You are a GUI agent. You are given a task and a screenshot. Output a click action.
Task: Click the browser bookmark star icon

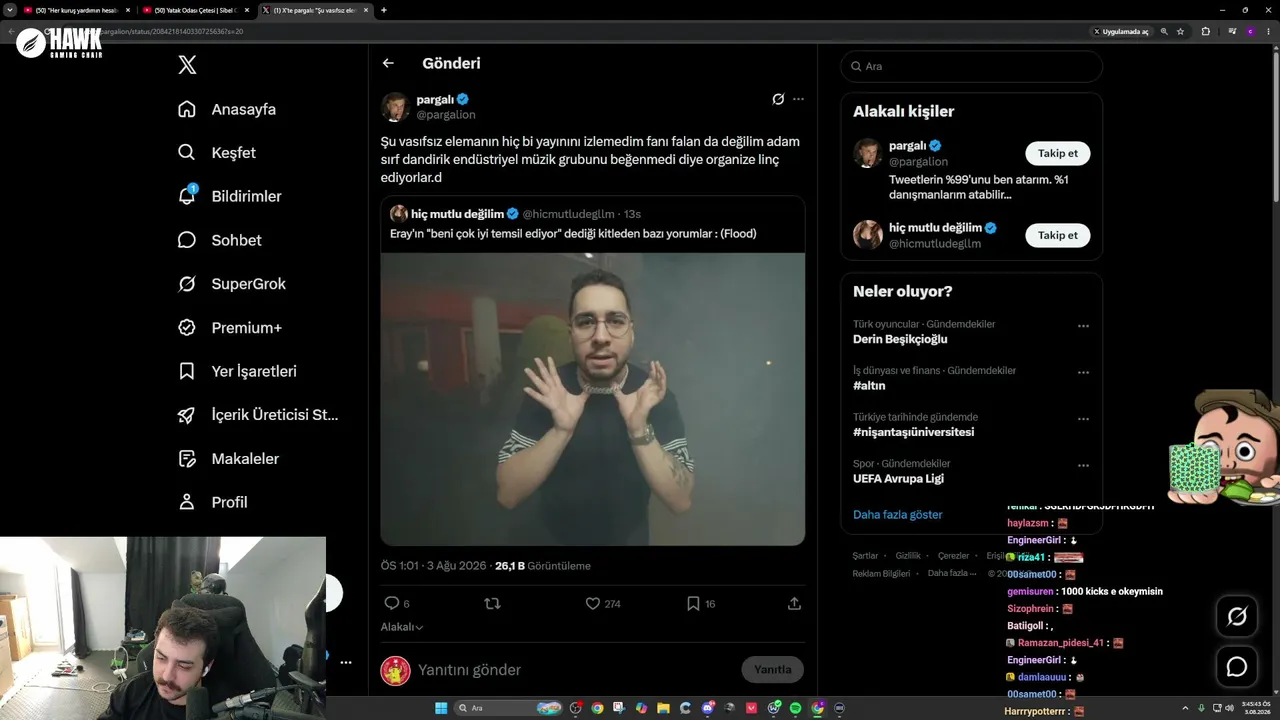1181,31
